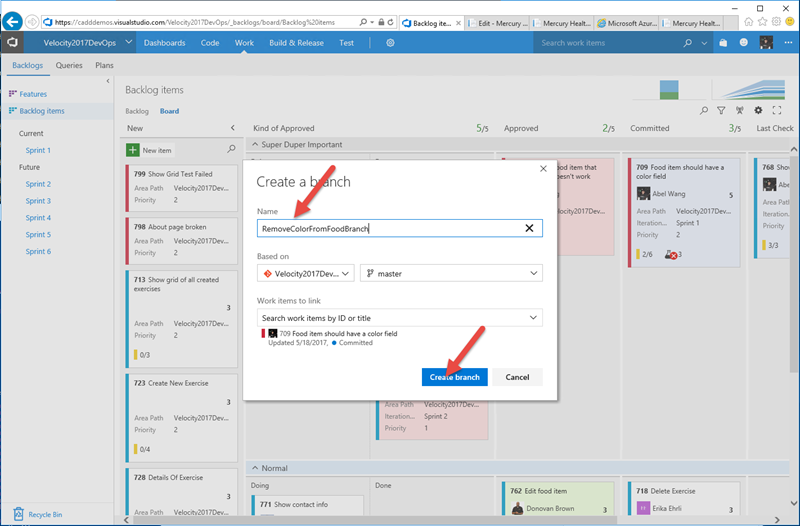Open the Recycle Bin icon
This screenshot has height=526, width=800.
click(x=18, y=513)
